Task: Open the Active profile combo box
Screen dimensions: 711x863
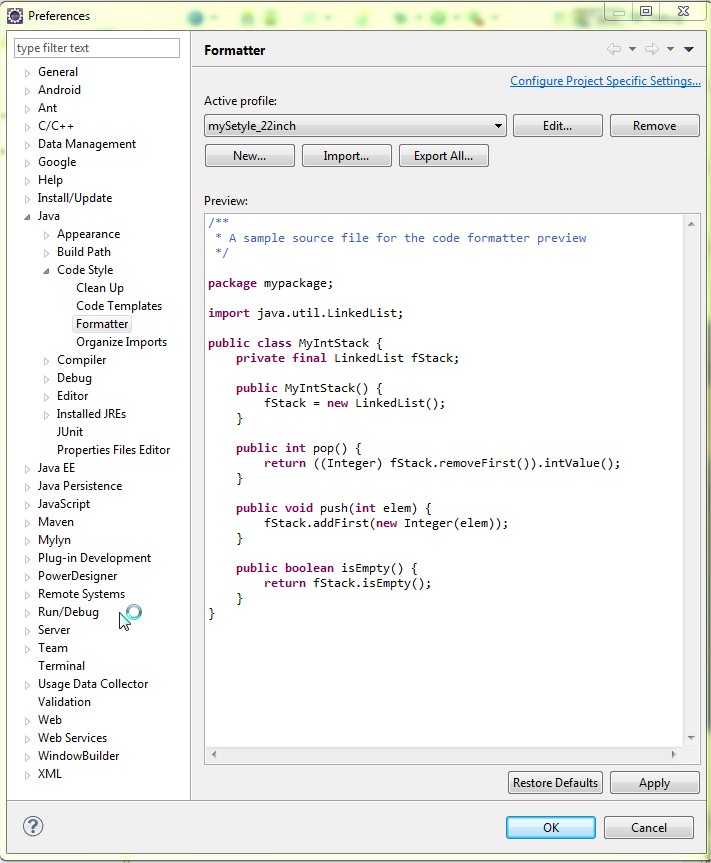Action: tap(355, 125)
